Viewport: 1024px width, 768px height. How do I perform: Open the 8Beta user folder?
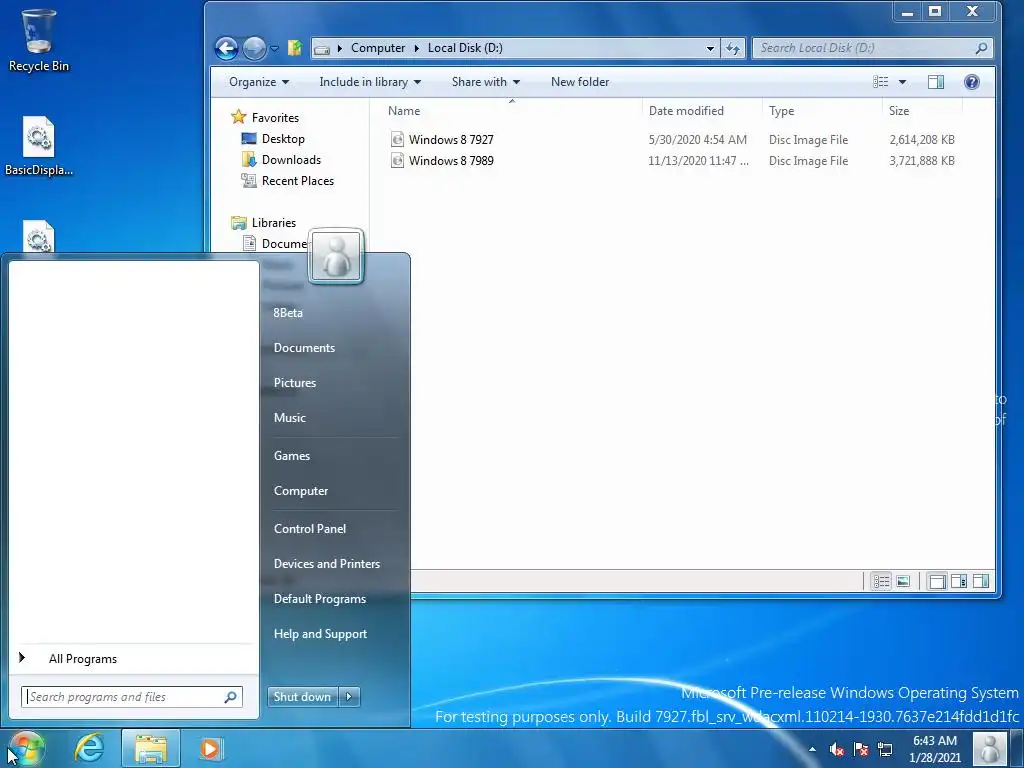[x=288, y=313]
